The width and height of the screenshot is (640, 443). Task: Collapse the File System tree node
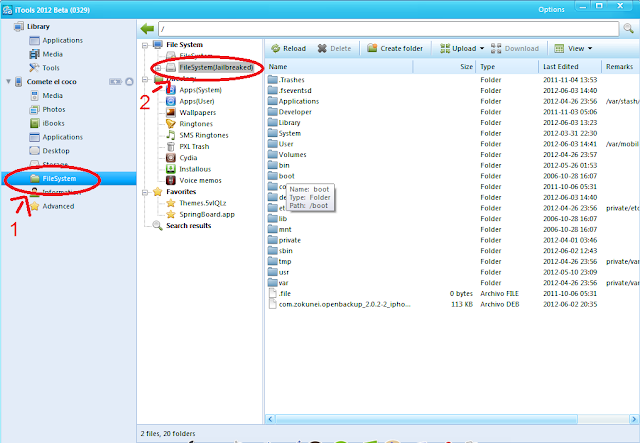(145, 45)
